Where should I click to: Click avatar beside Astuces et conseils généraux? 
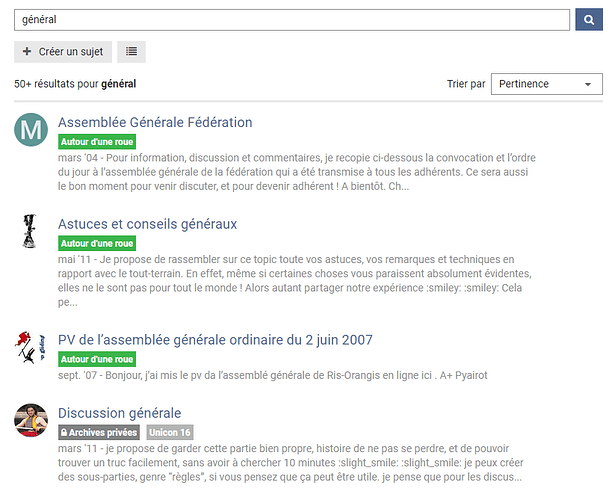[x=29, y=231]
